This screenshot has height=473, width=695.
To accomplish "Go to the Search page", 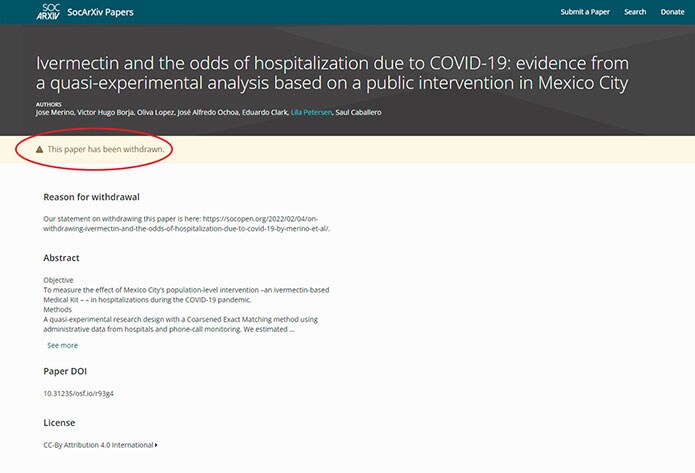I will [x=635, y=12].
